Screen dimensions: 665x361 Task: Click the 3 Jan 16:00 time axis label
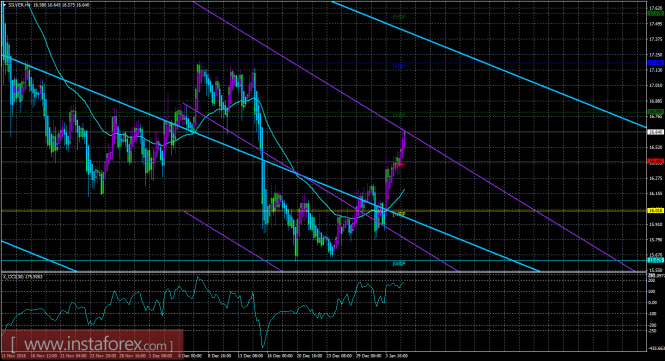[x=398, y=356]
